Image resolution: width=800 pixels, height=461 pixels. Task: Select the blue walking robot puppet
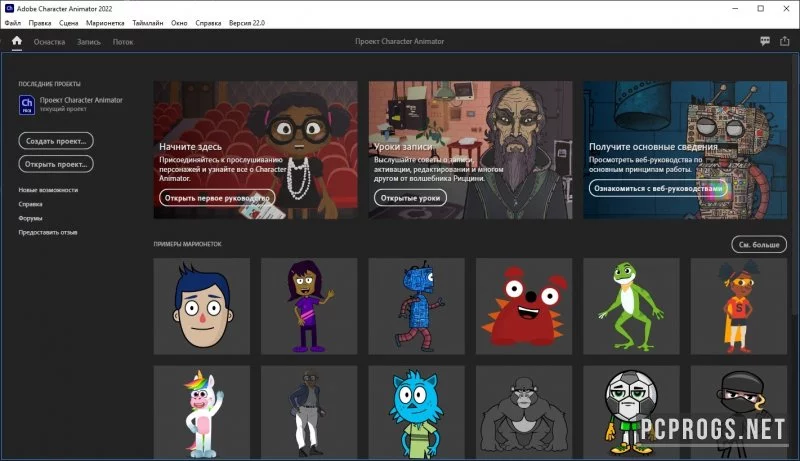click(416, 306)
